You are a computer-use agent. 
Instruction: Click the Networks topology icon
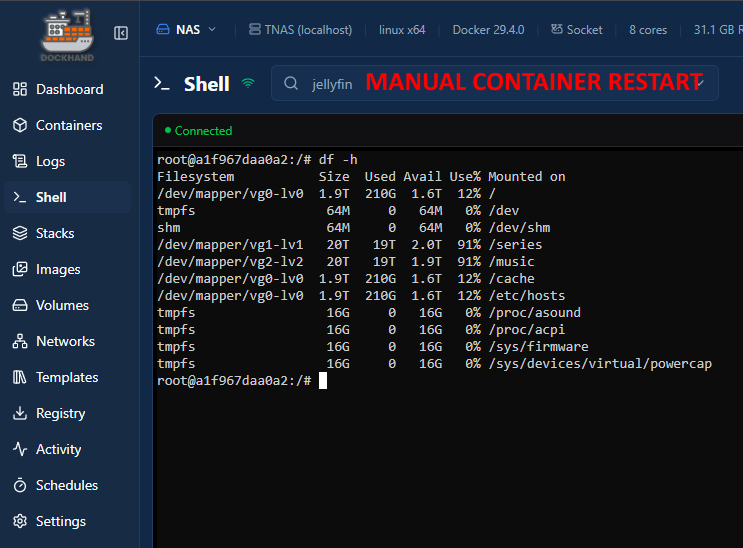tap(20, 341)
